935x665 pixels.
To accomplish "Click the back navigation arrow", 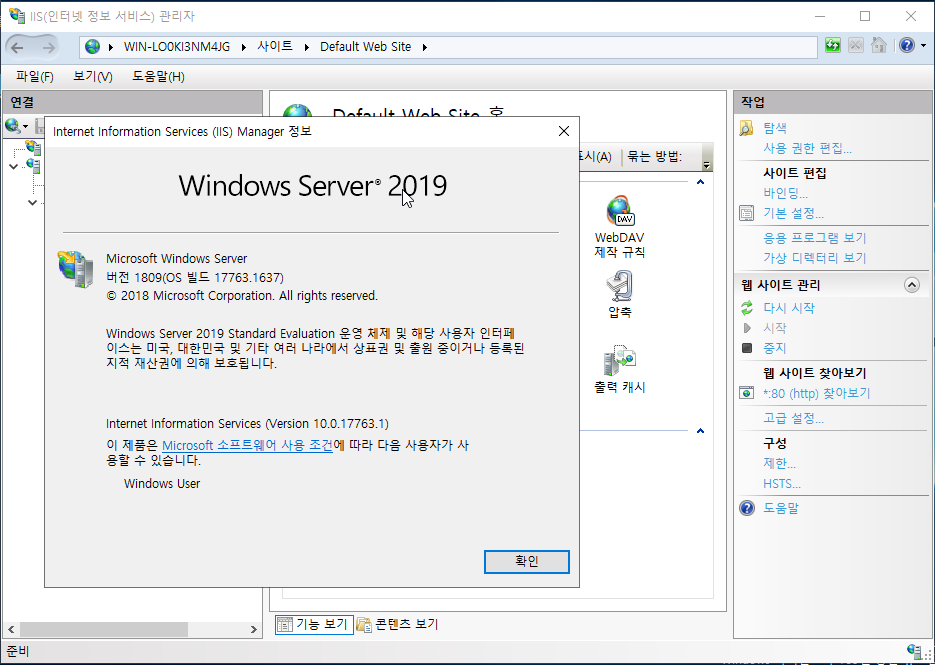I will point(17,47).
